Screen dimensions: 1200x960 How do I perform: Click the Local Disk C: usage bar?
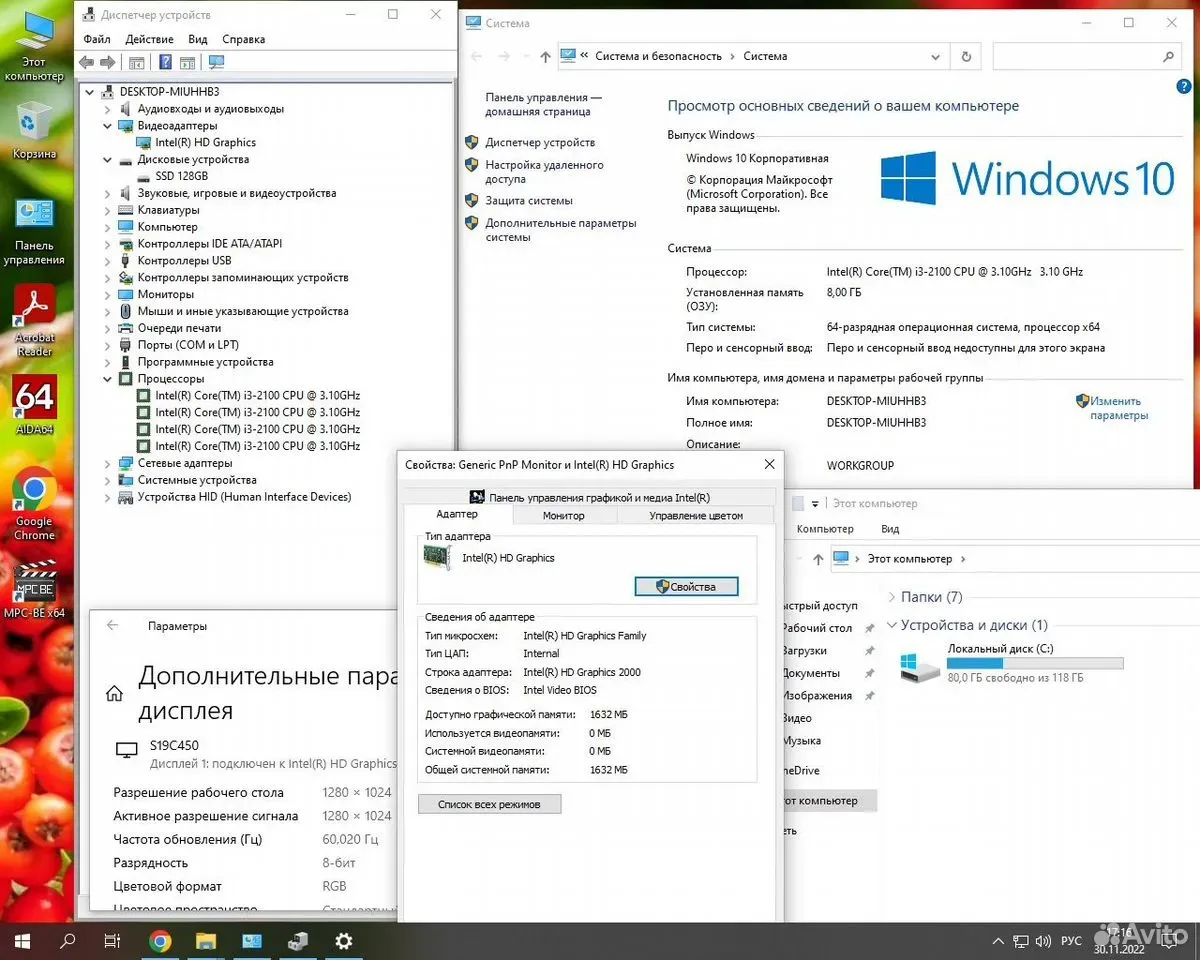1035,663
